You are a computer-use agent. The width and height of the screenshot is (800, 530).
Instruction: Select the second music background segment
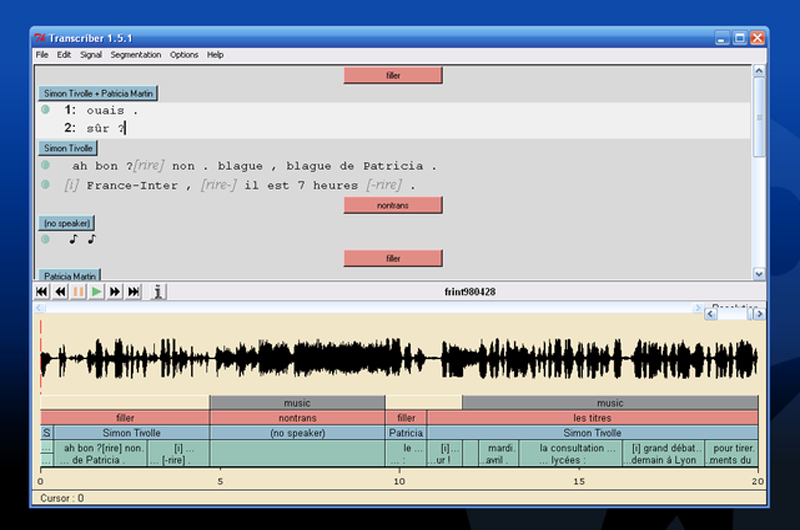point(610,402)
